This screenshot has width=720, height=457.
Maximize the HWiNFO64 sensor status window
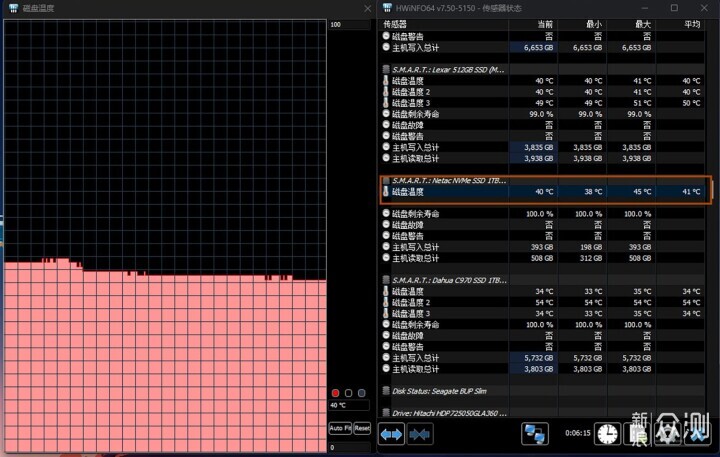point(674,8)
